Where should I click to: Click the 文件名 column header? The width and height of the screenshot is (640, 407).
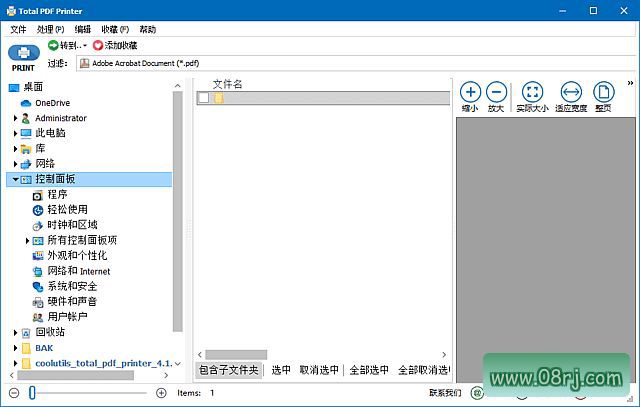(x=227, y=85)
